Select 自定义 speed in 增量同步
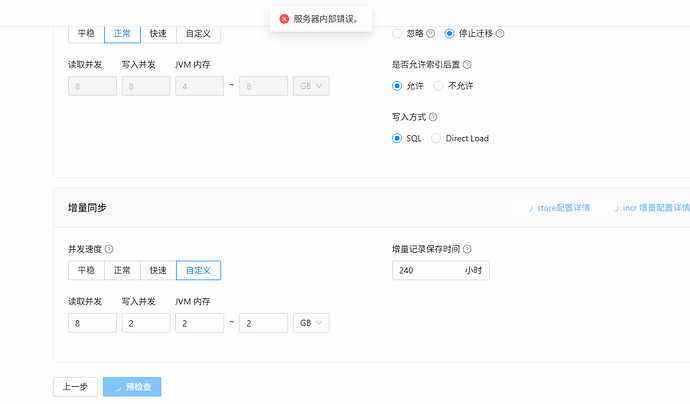The image size is (690, 404). click(x=198, y=270)
